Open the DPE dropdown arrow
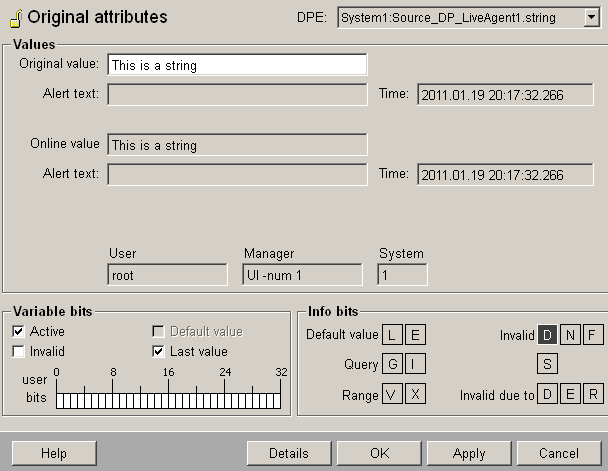The width and height of the screenshot is (608, 471). tap(591, 18)
